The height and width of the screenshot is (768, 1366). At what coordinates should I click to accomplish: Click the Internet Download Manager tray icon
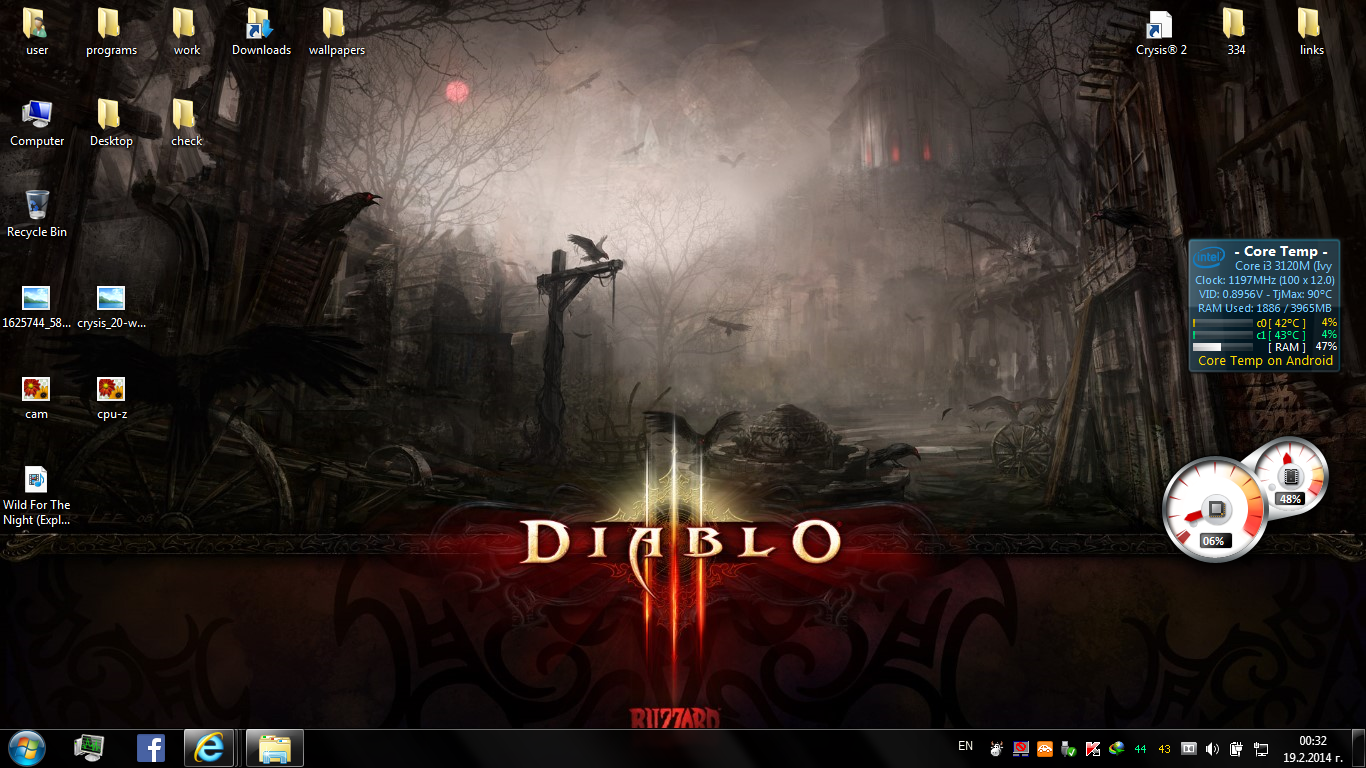point(1117,748)
